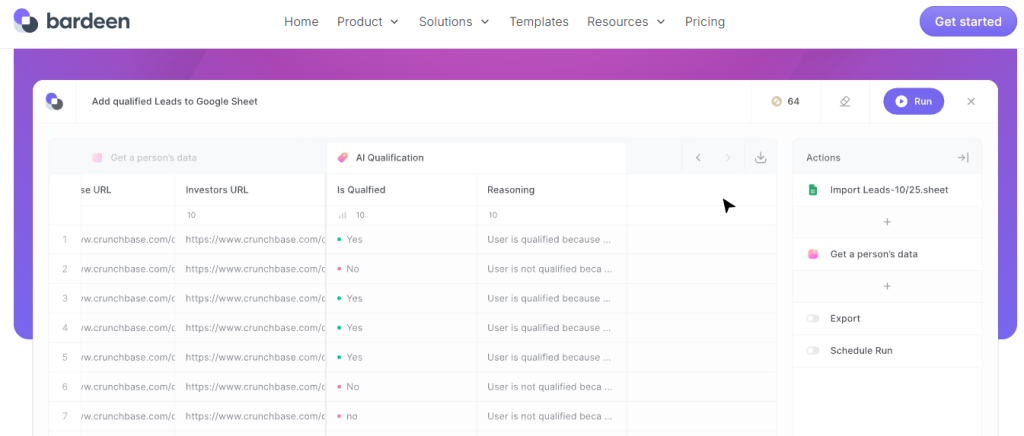The height and width of the screenshot is (436, 1024).
Task: Click the Investors URL column header
Action: pyautogui.click(x=217, y=190)
